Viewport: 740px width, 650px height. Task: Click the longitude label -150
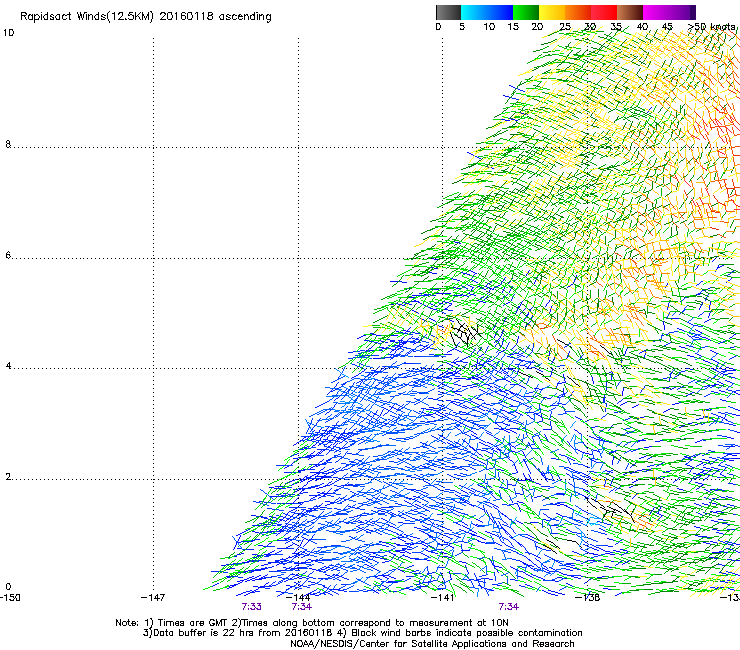10,597
